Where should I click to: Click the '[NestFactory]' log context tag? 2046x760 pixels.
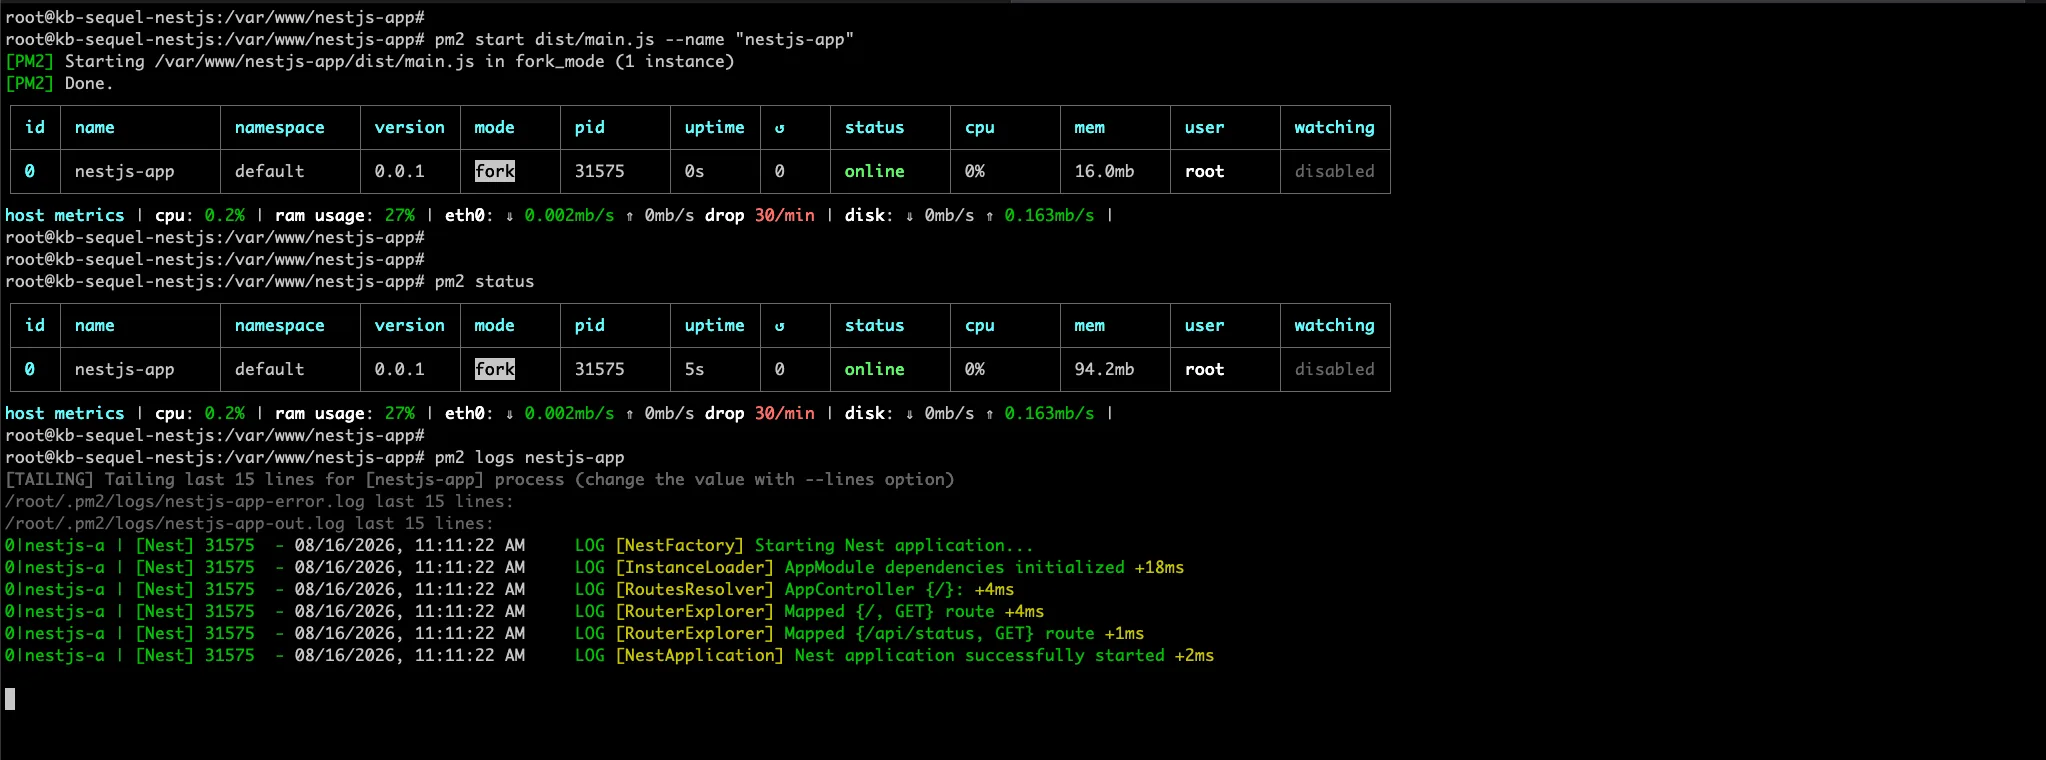(680, 545)
